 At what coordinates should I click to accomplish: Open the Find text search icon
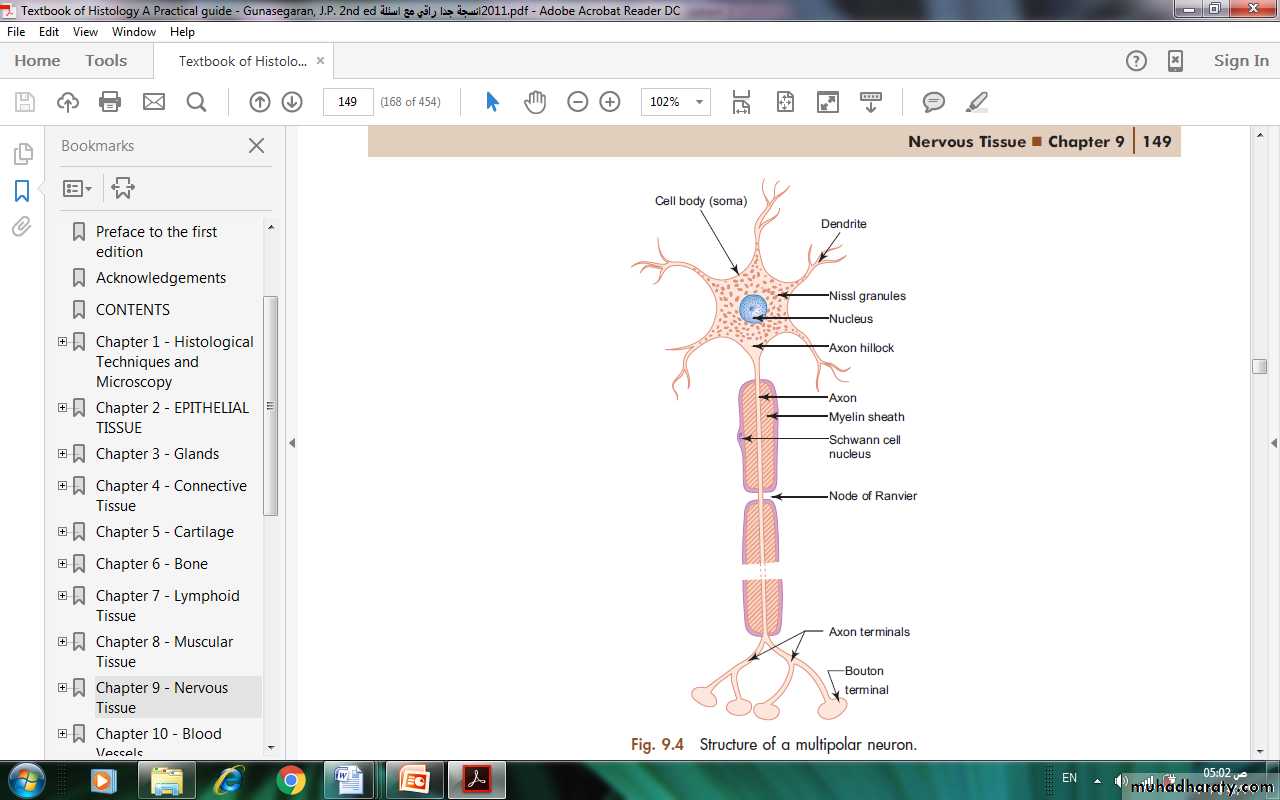click(x=196, y=102)
